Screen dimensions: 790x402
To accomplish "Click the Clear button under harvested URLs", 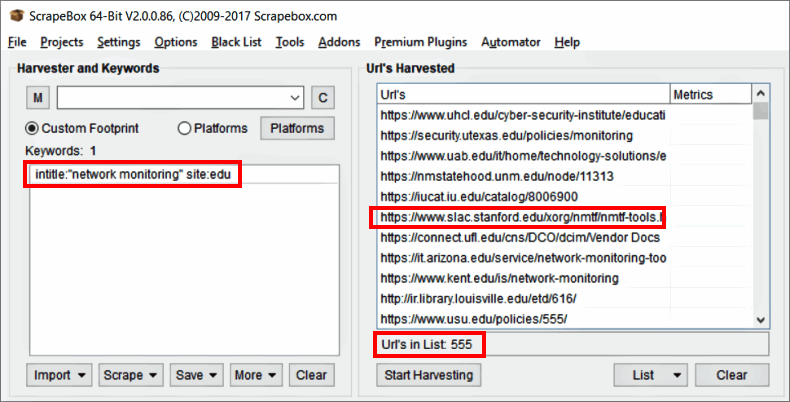I will (x=732, y=375).
